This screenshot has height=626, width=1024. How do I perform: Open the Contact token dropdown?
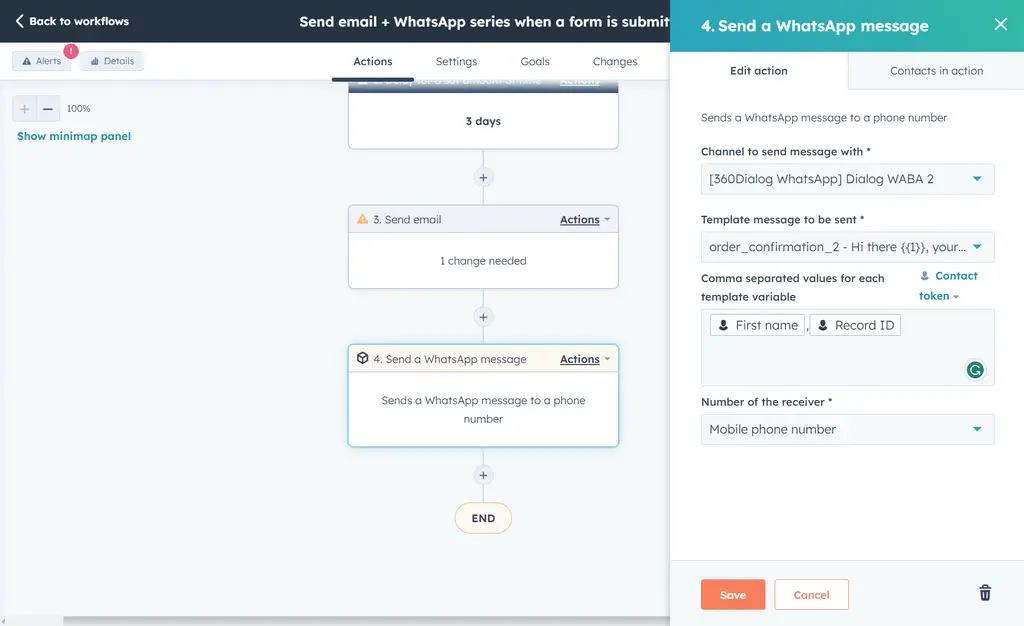[948, 286]
